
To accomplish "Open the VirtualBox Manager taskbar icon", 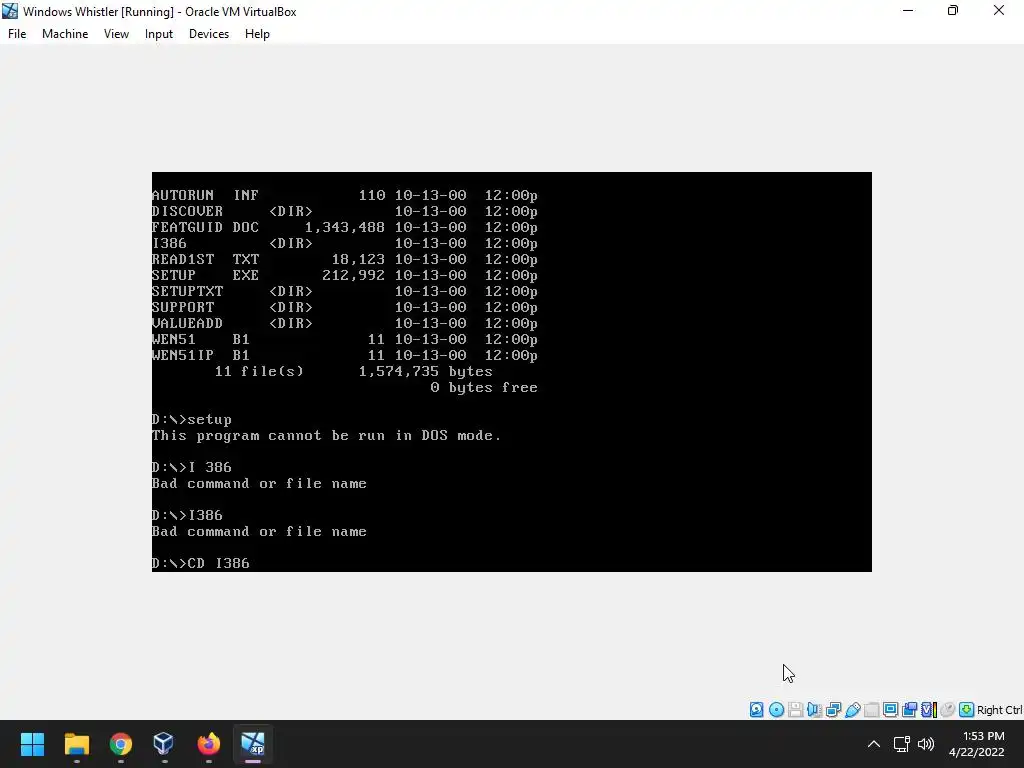I will coord(164,744).
